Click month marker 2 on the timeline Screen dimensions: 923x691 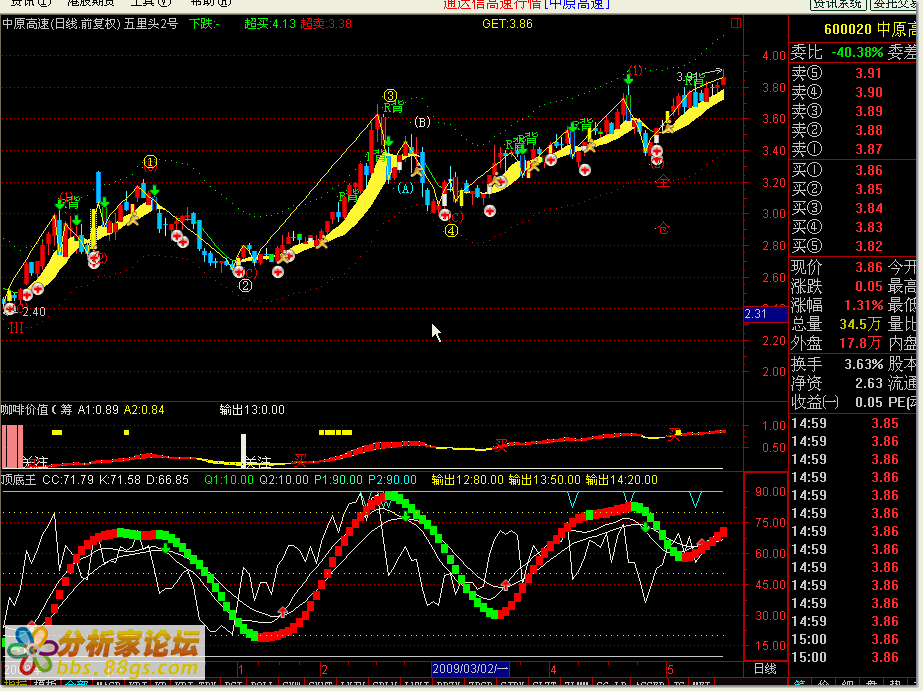pos(324,670)
